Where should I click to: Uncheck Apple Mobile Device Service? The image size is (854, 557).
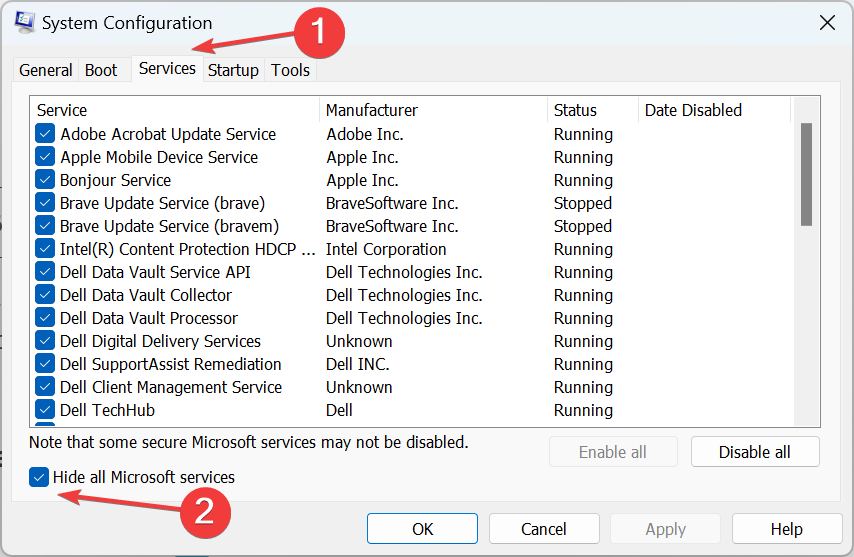pyautogui.click(x=45, y=156)
